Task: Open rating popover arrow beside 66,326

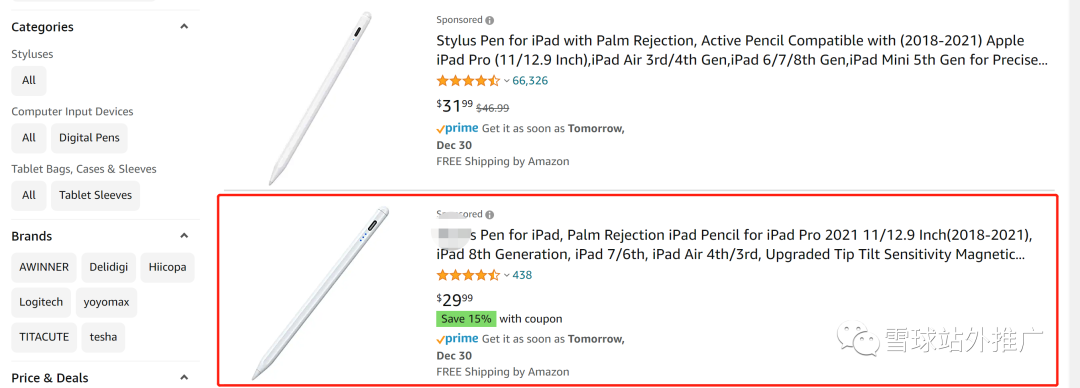Action: tap(507, 81)
